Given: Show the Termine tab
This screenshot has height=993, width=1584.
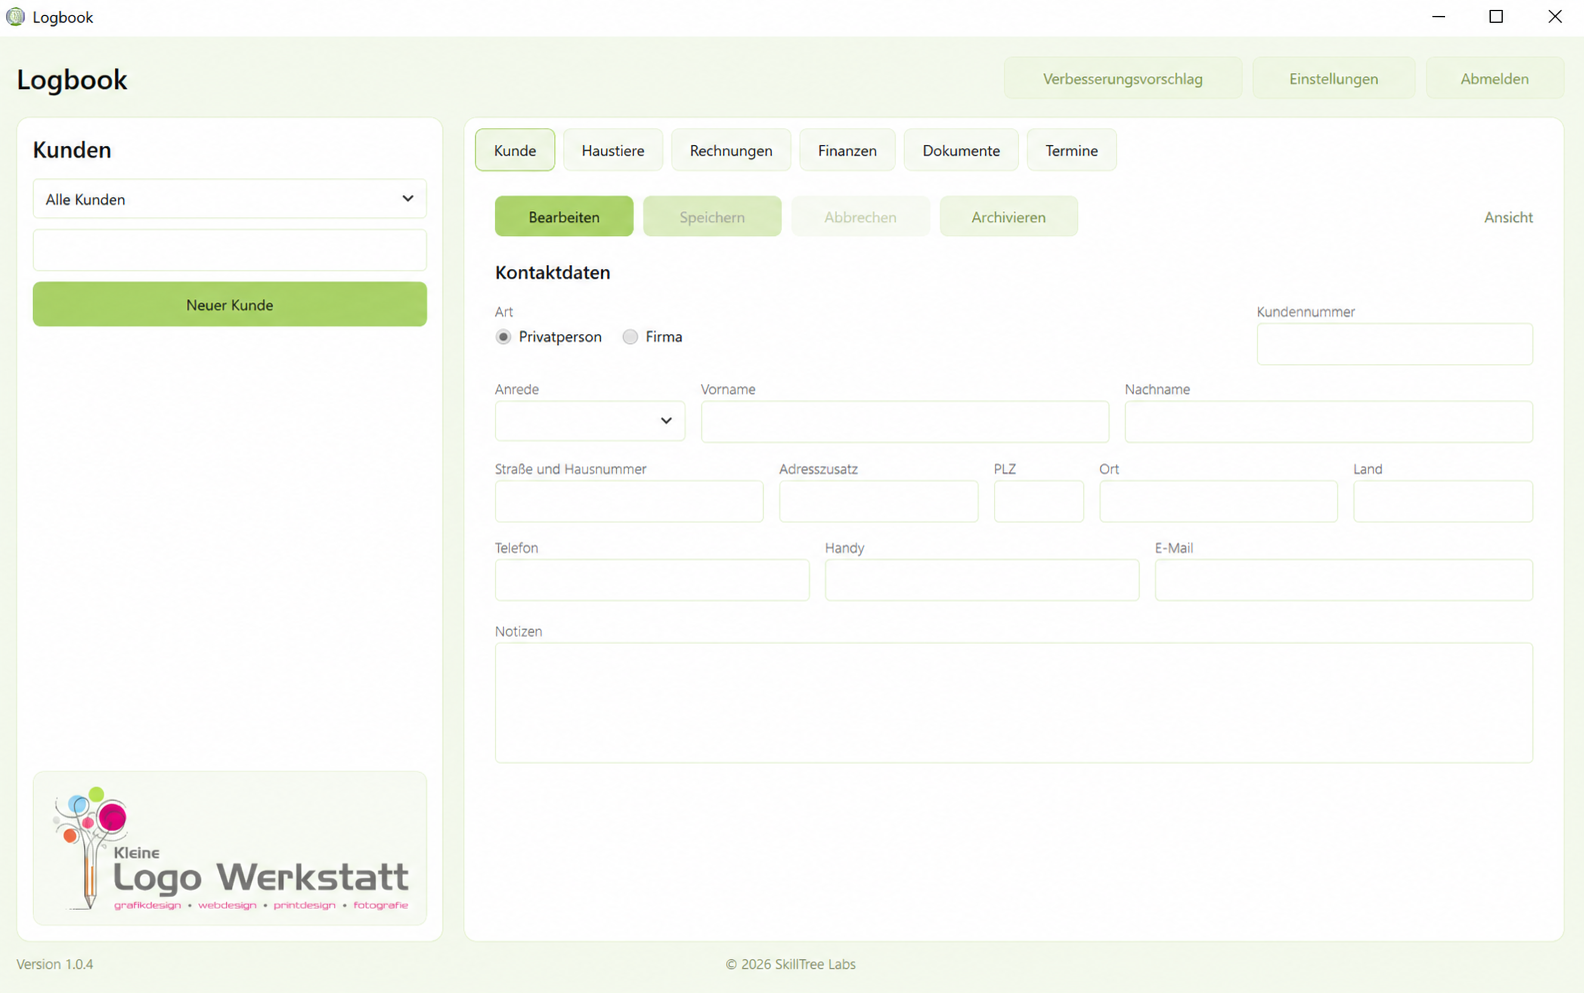Looking at the screenshot, I should click(1072, 150).
